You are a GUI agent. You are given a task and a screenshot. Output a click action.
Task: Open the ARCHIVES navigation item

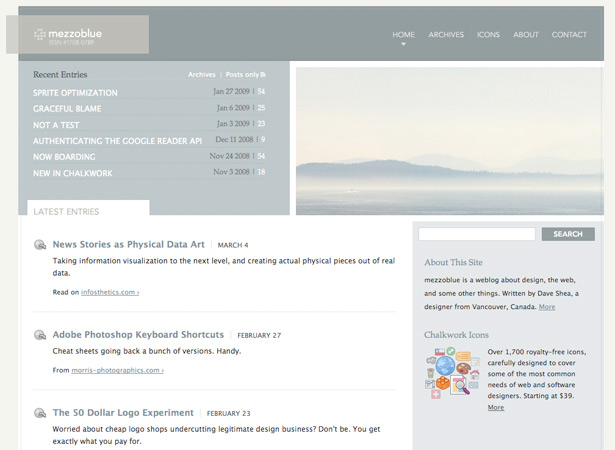(446, 35)
